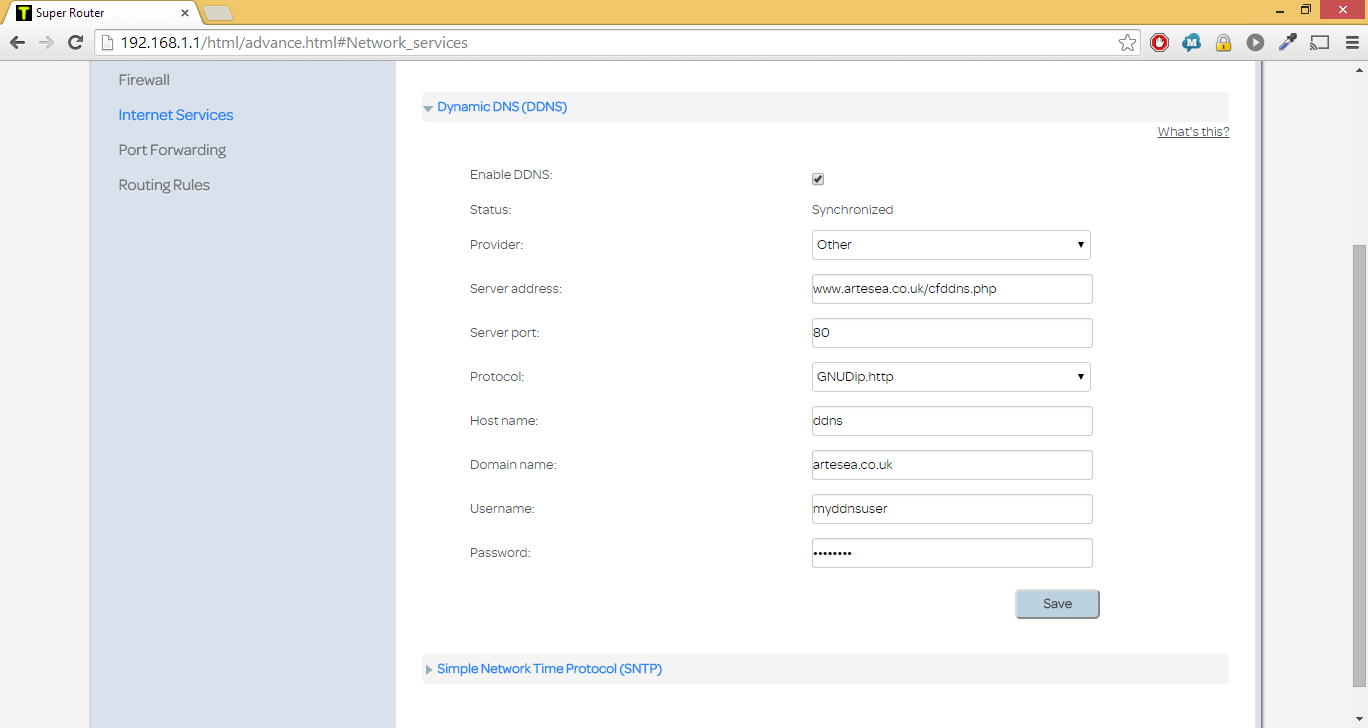Save the DDNS settings
Viewport: 1368px width, 728px height.
point(1057,604)
